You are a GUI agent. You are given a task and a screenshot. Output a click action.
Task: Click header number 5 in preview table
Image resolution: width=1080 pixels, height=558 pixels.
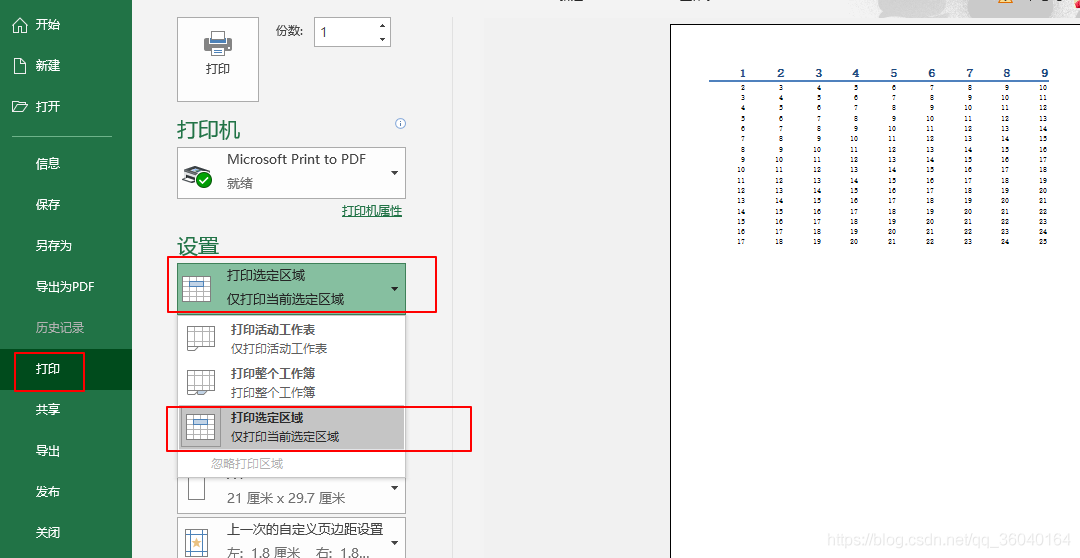click(893, 73)
